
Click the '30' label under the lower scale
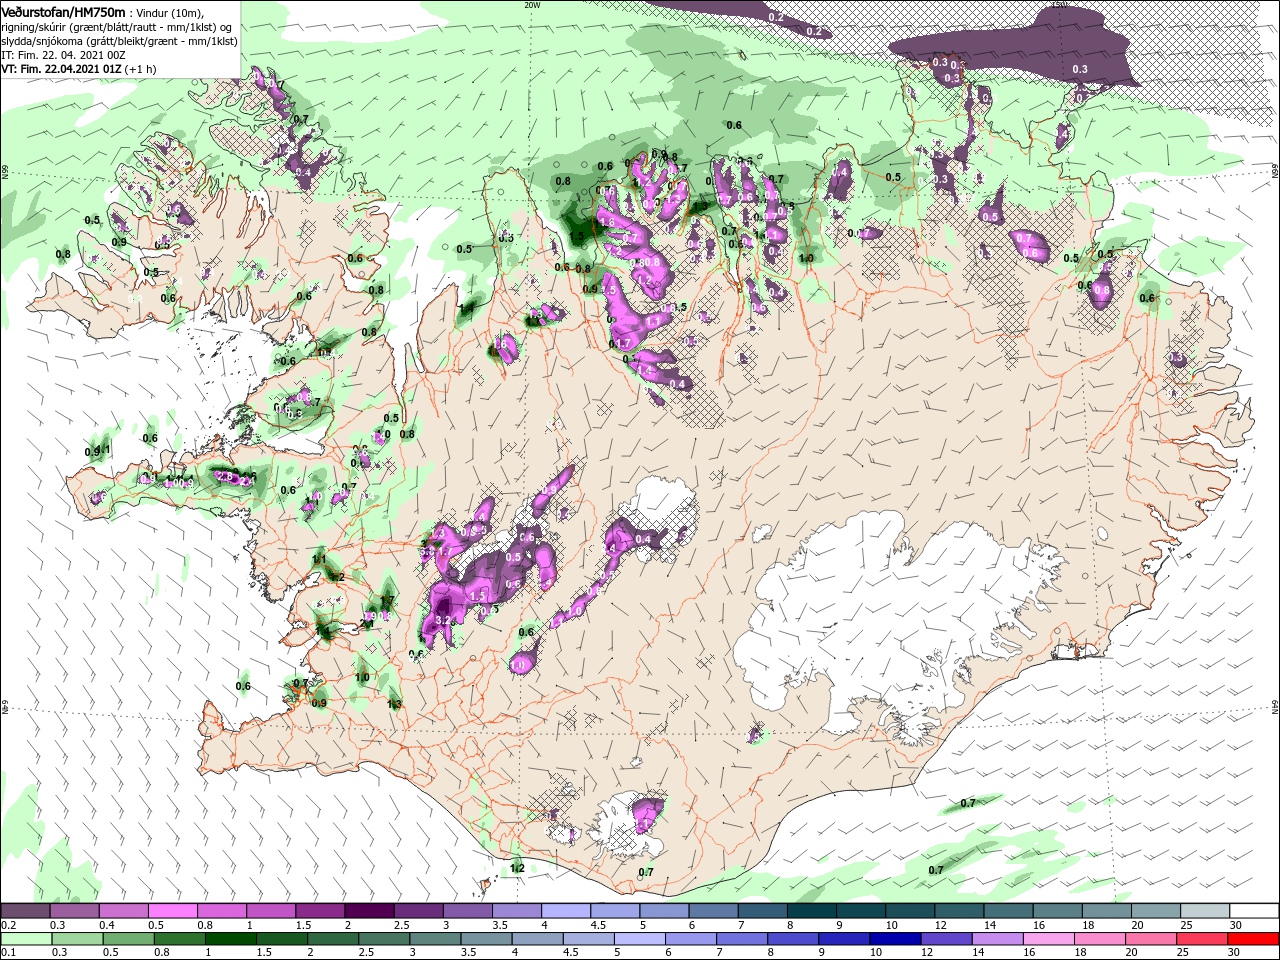[1236, 953]
